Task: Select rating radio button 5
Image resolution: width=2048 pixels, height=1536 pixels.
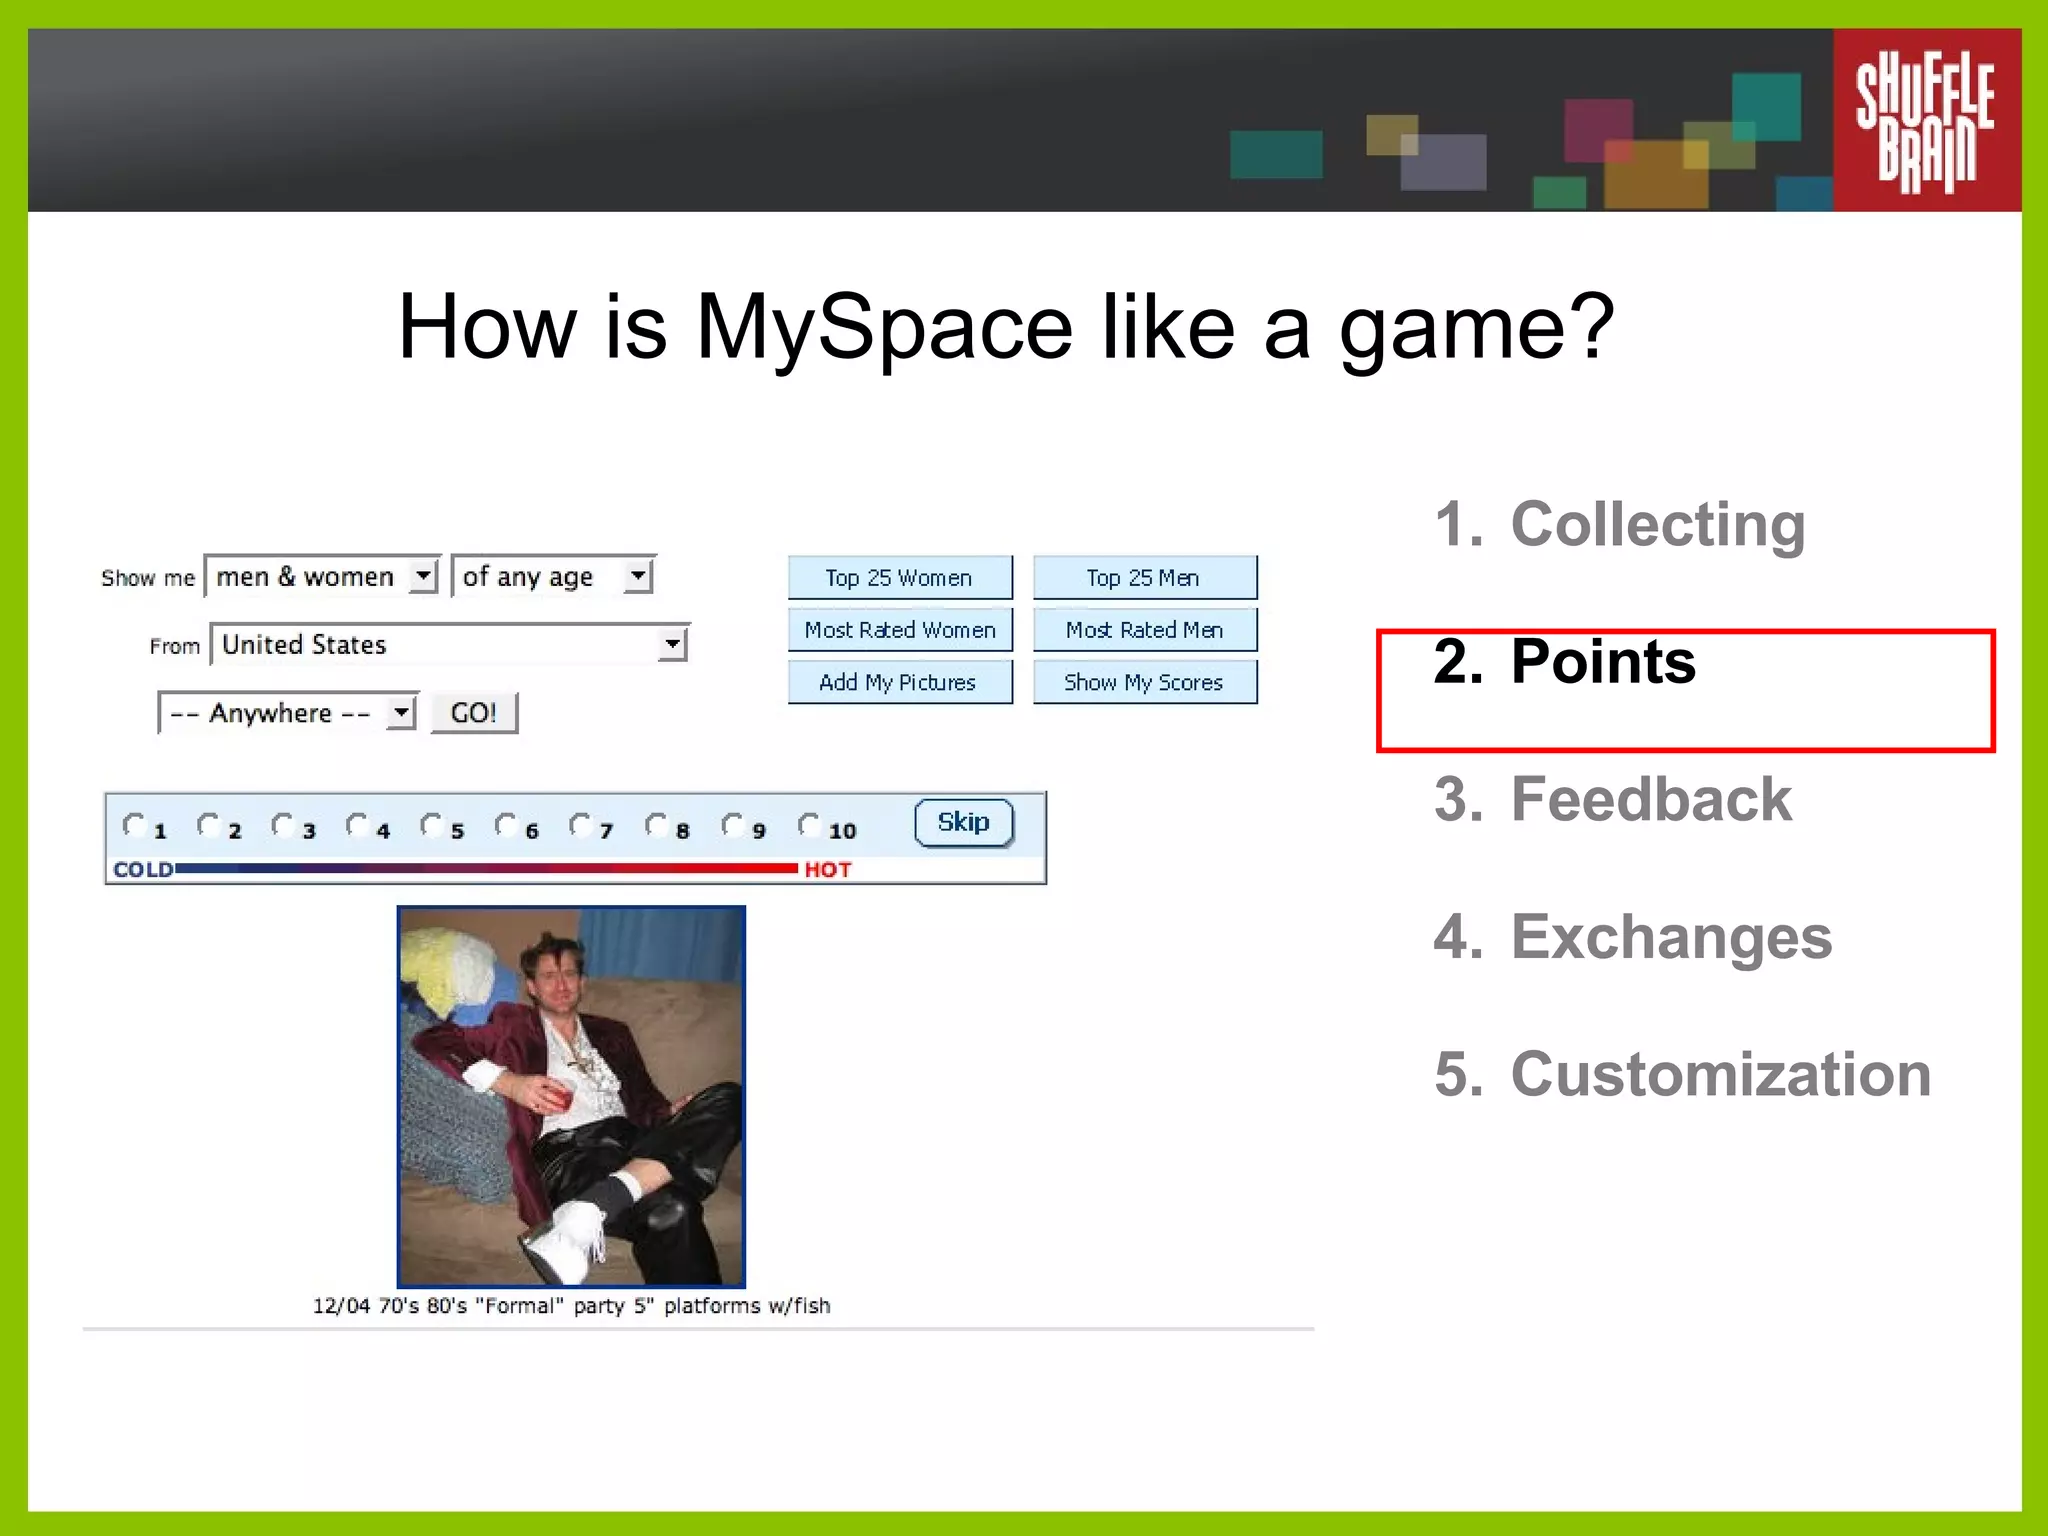Action: (x=432, y=825)
